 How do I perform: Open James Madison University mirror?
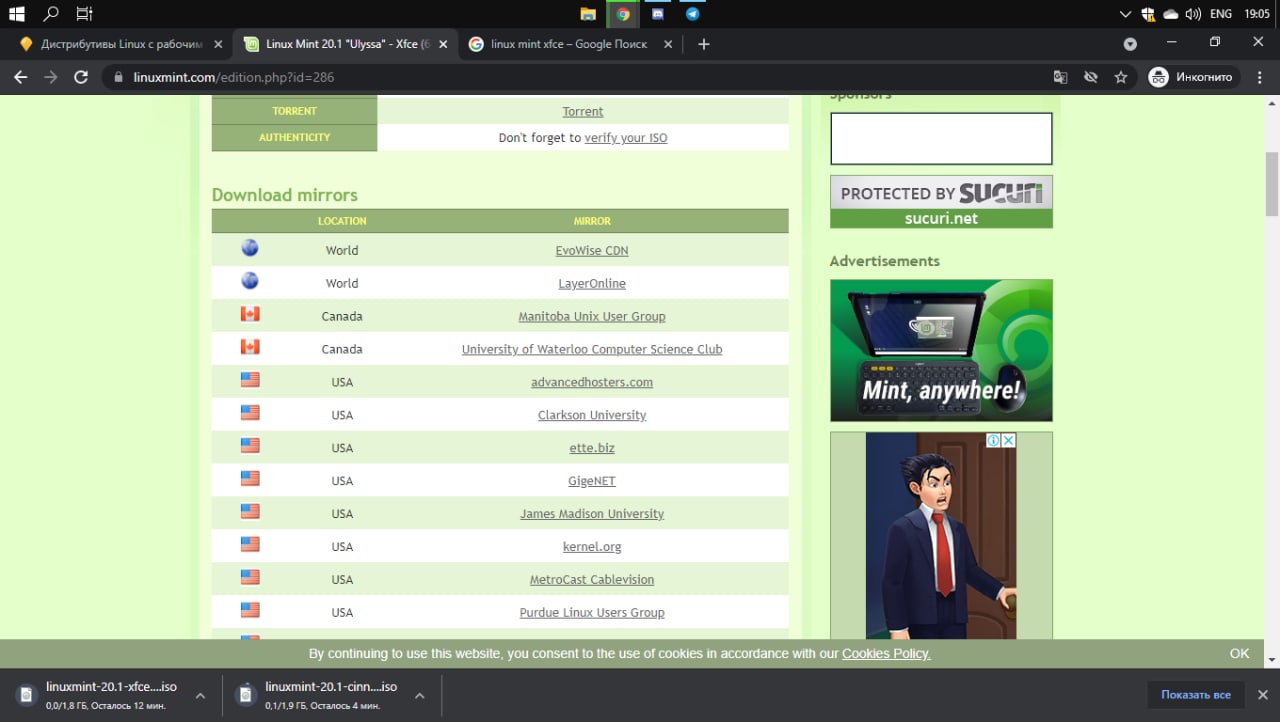pos(592,514)
